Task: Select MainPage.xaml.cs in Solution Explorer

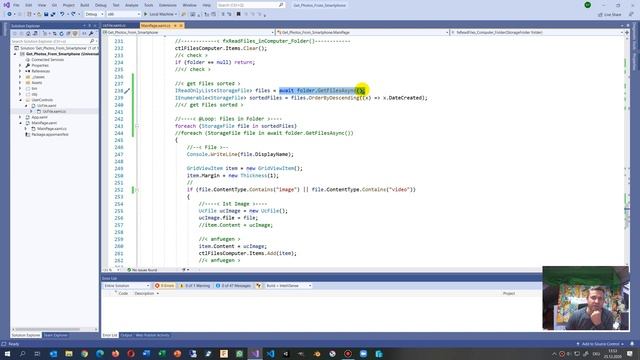Action: (x=52, y=129)
